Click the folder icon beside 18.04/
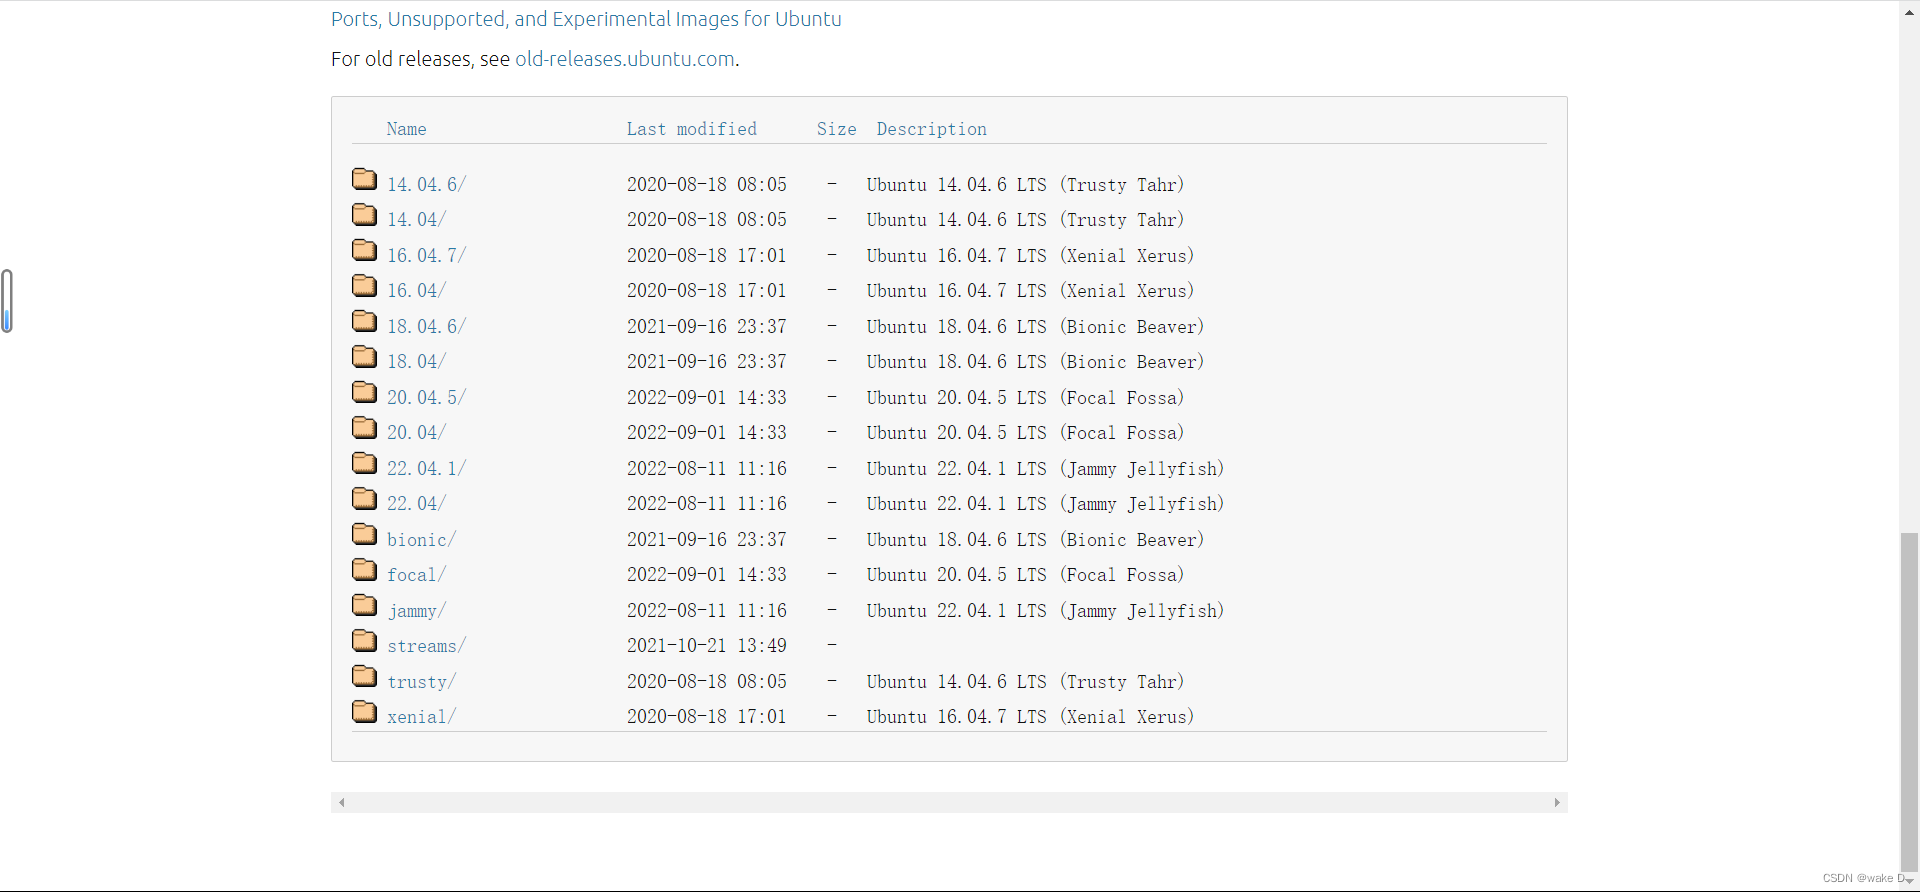 (364, 357)
